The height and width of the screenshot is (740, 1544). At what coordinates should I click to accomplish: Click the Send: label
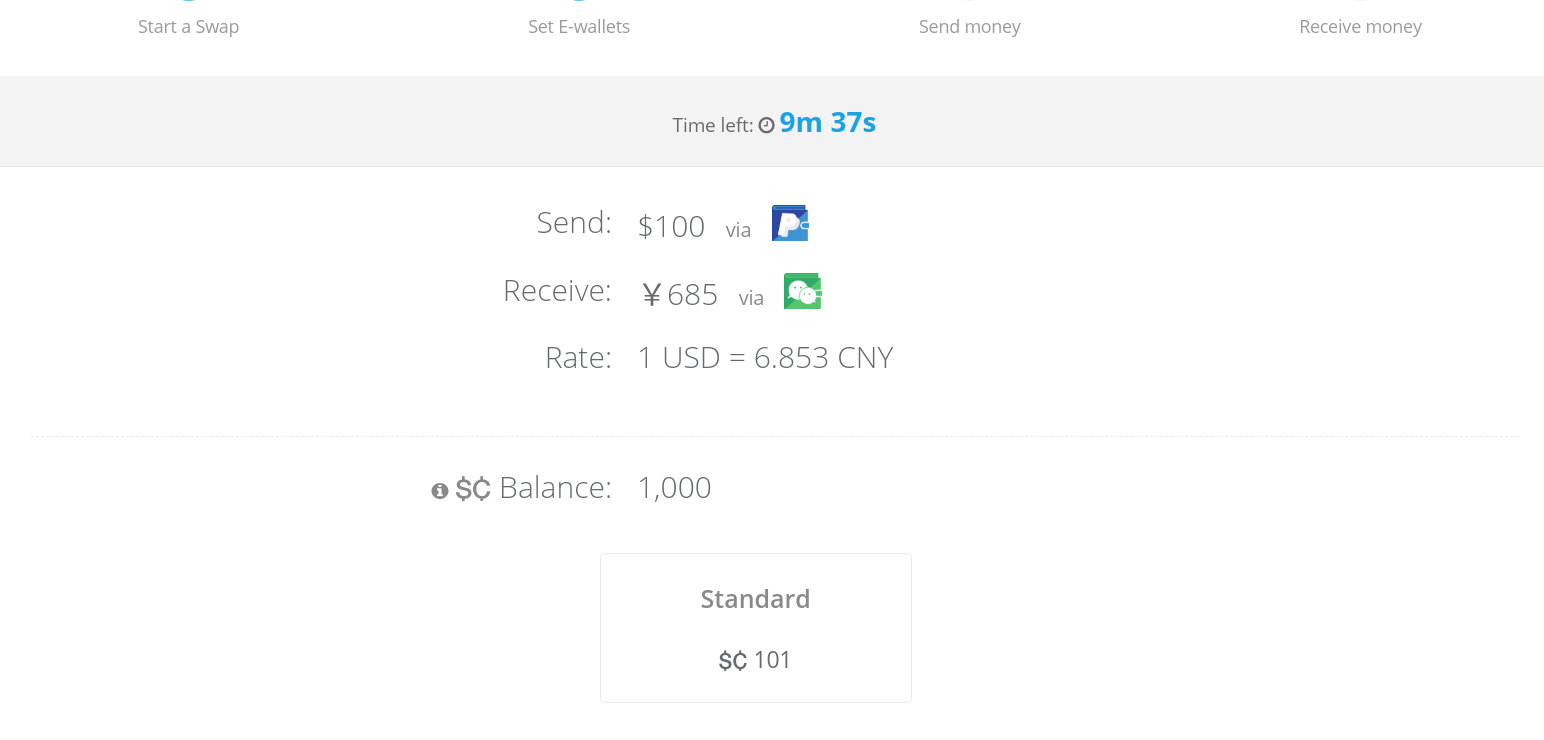coord(574,222)
